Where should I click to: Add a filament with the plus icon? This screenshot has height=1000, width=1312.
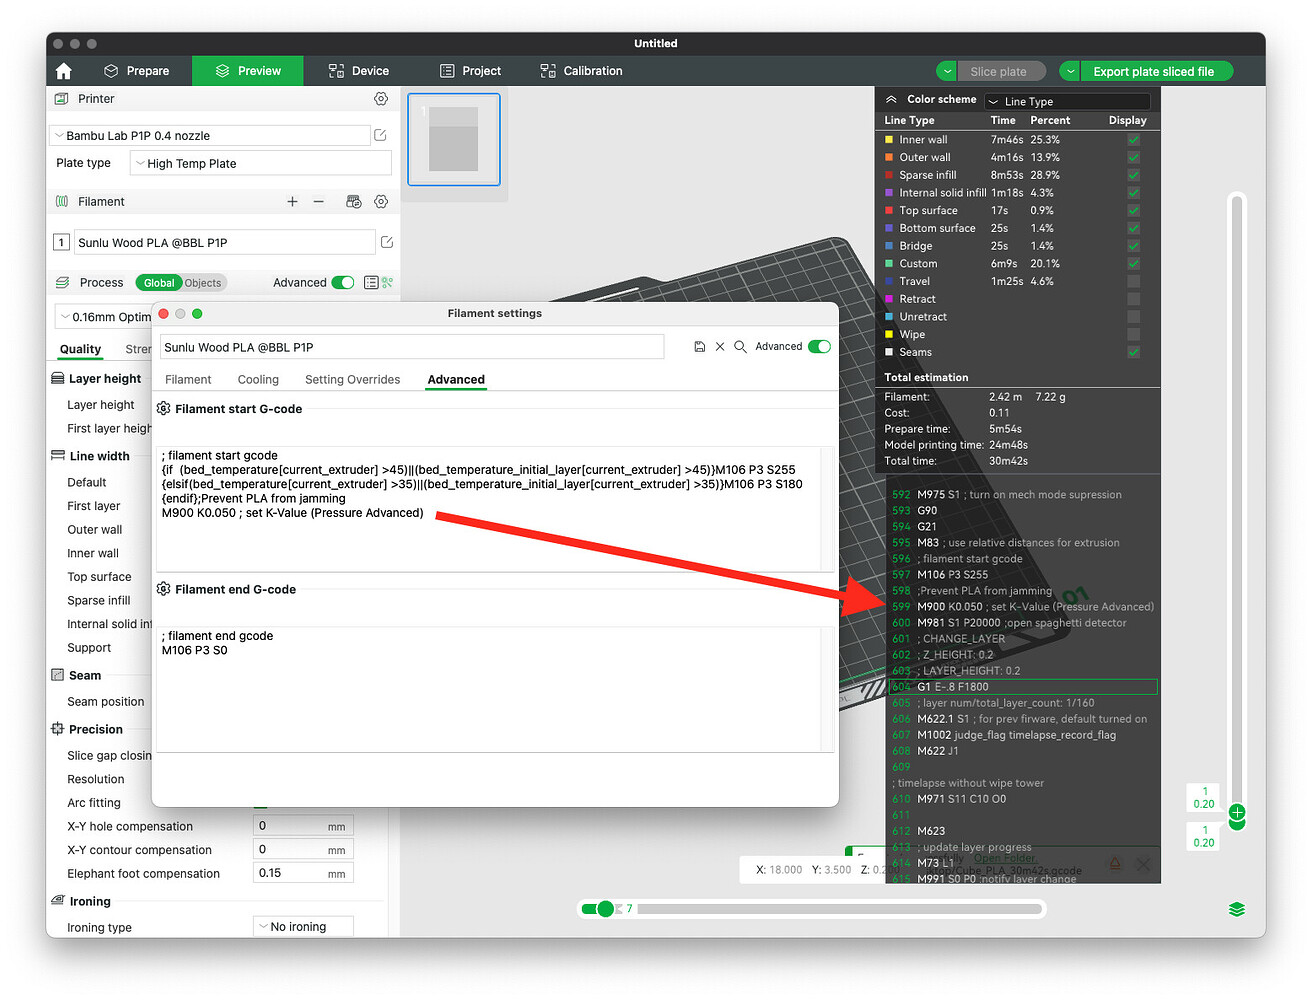292,202
